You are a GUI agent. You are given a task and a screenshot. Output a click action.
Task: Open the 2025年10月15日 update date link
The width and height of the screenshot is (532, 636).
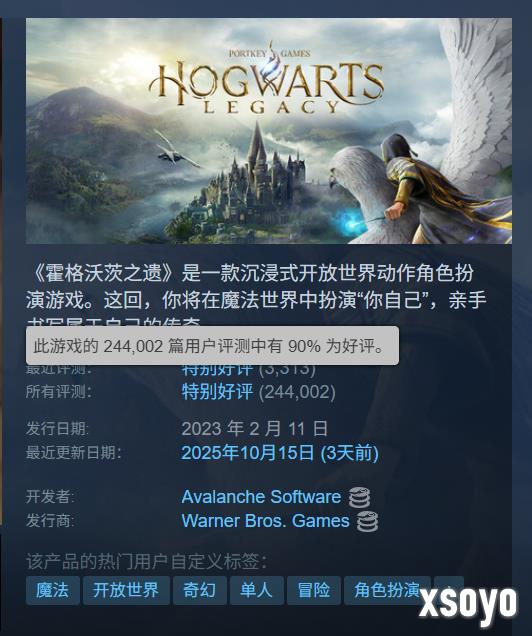coord(280,453)
